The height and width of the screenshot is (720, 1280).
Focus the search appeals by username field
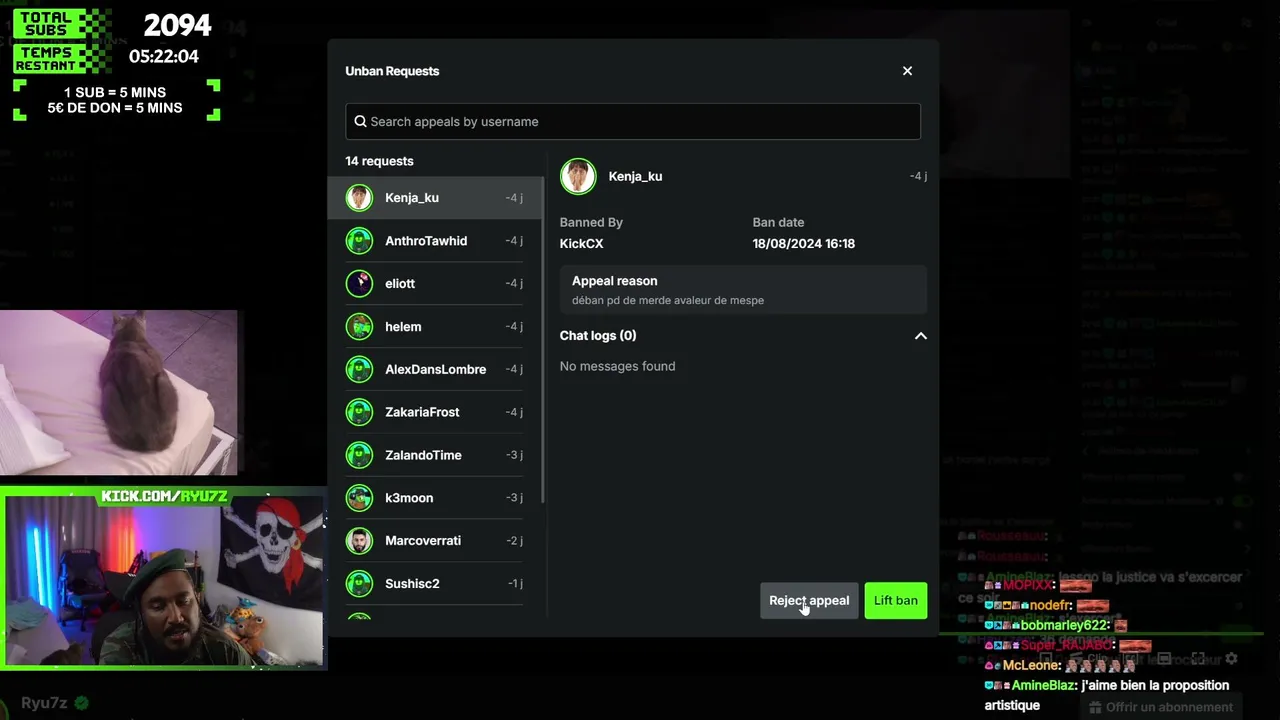(633, 122)
